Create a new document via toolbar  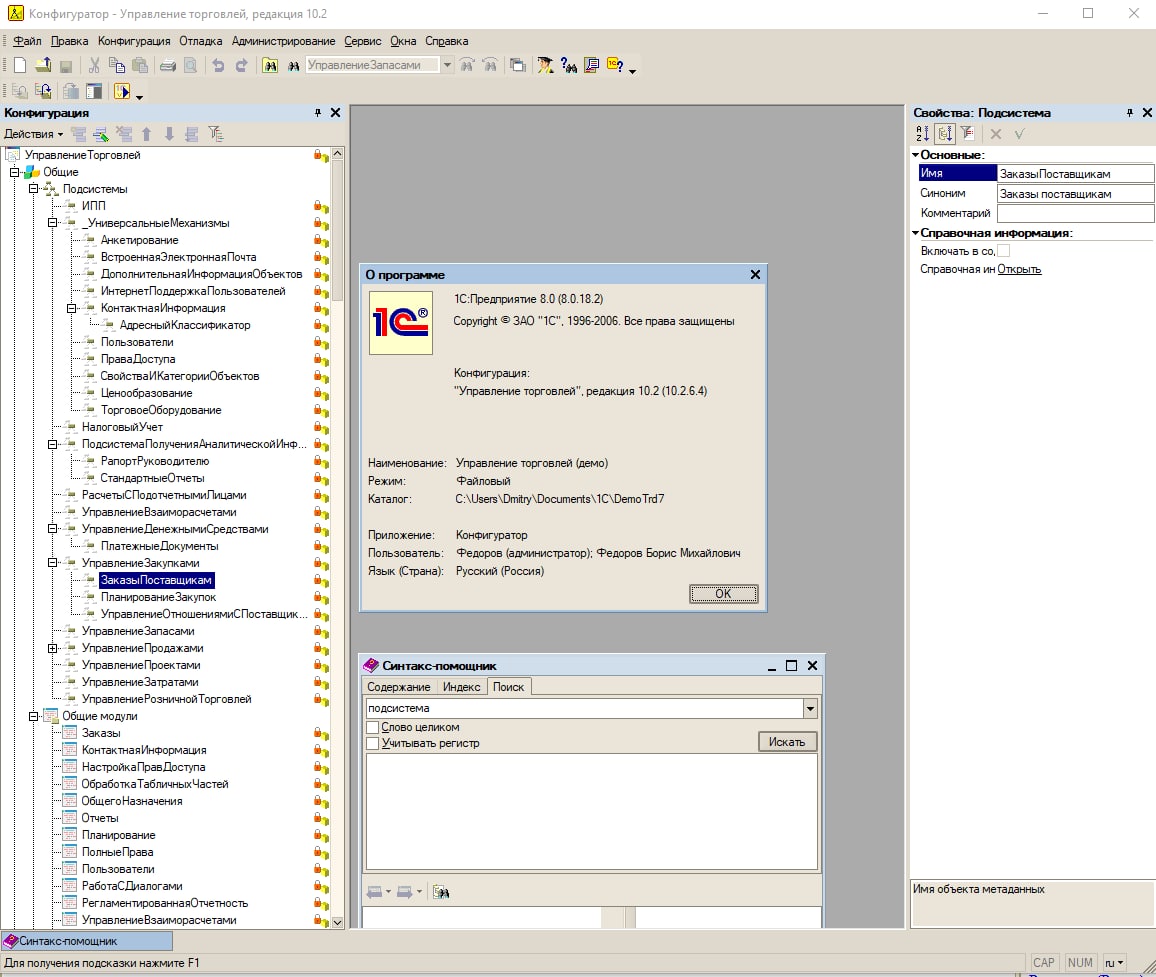point(20,65)
